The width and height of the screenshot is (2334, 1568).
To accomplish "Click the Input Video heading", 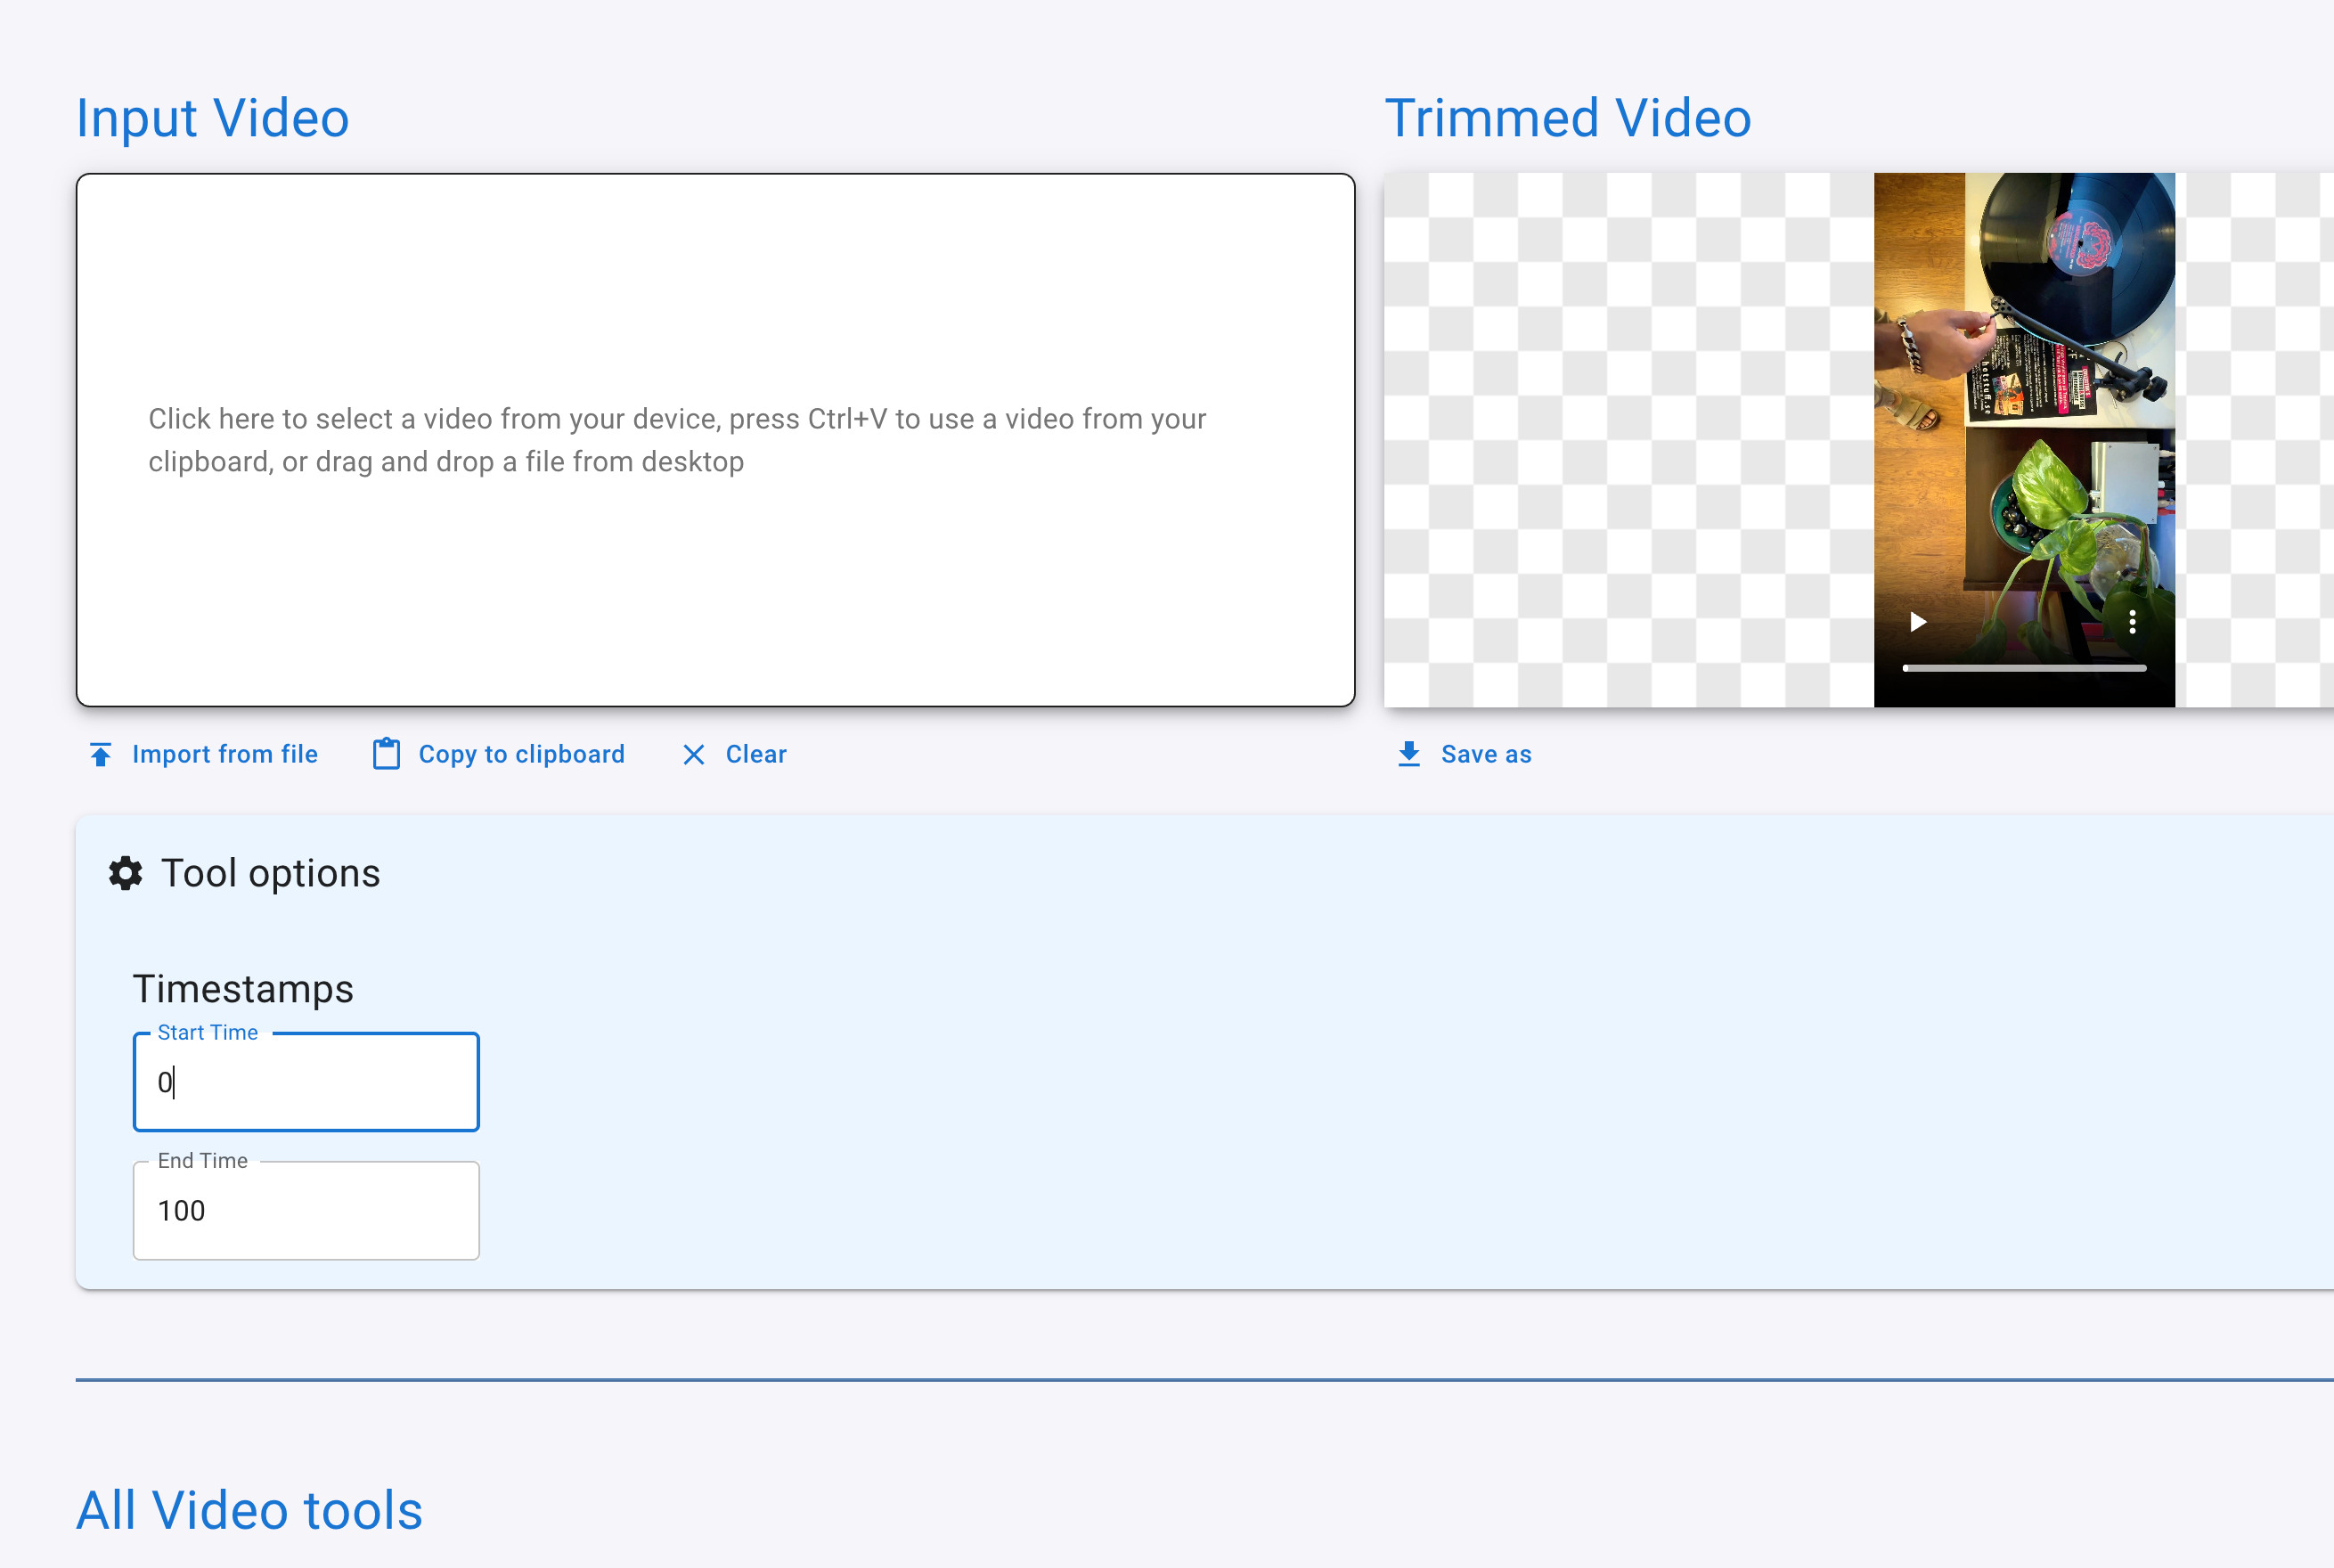I will pos(213,118).
